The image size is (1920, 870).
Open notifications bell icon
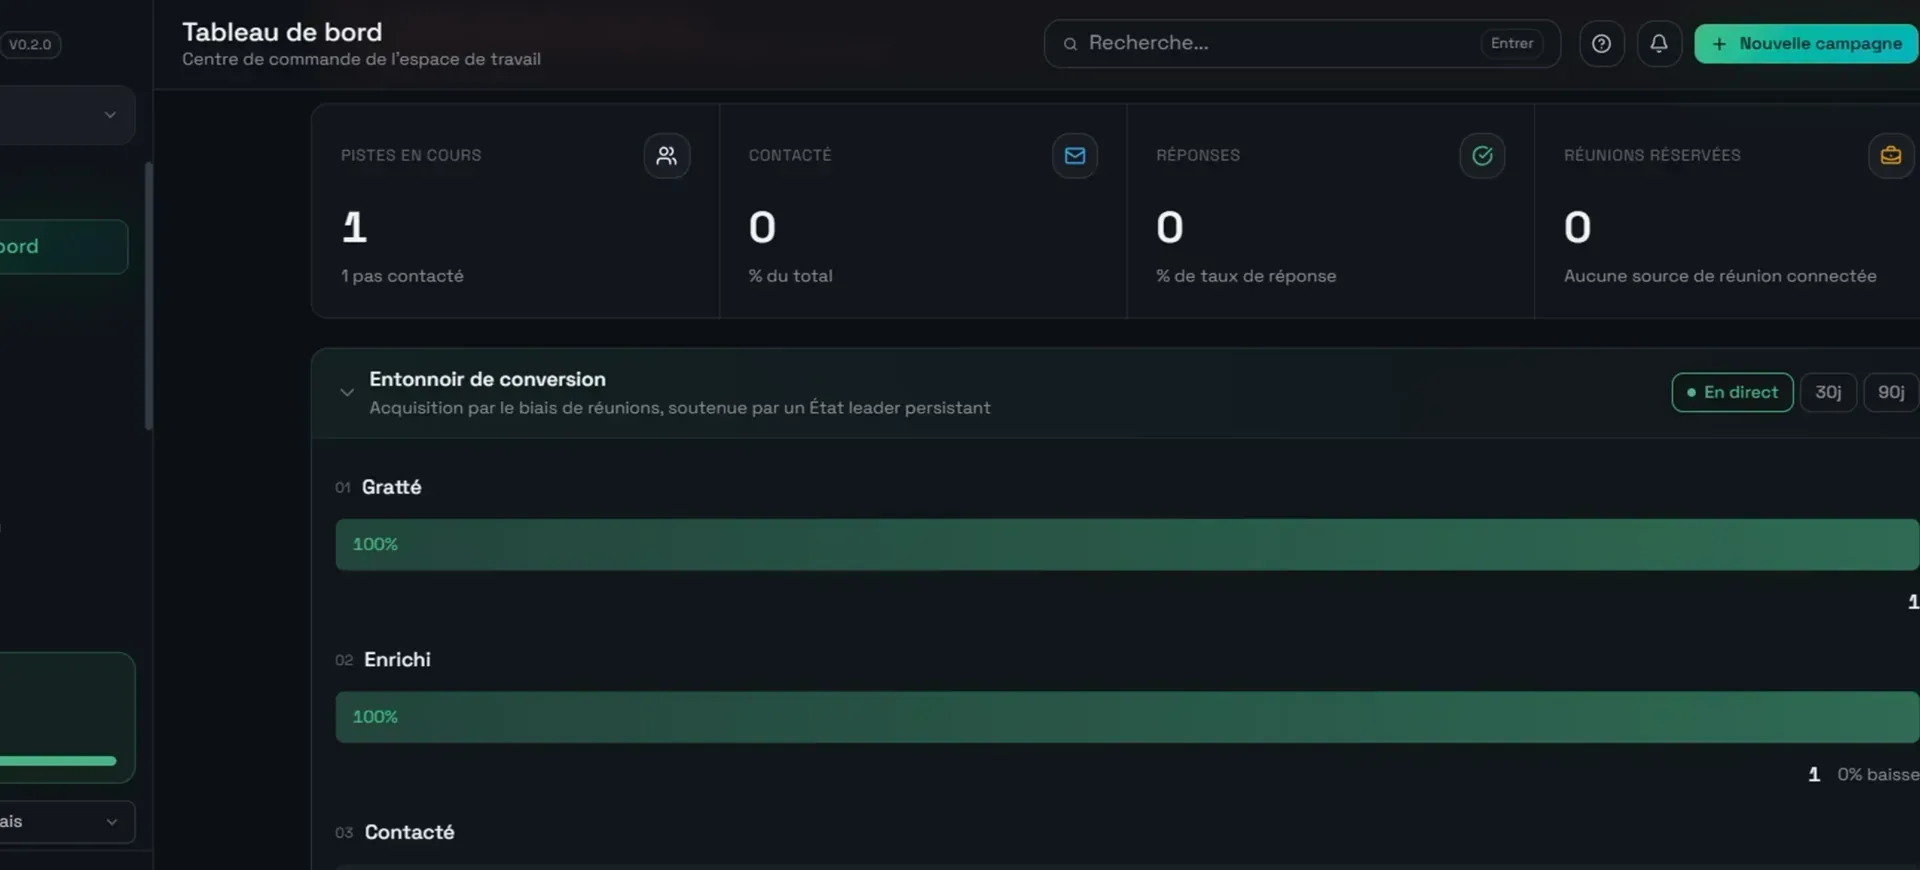(x=1659, y=44)
